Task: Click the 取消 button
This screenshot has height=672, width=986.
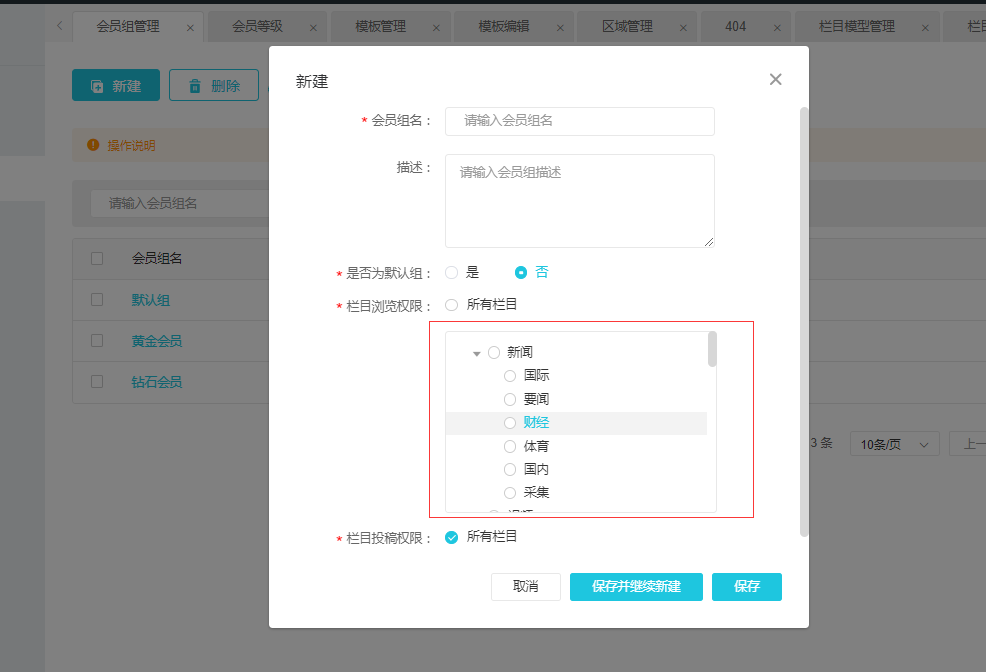Action: (x=526, y=587)
